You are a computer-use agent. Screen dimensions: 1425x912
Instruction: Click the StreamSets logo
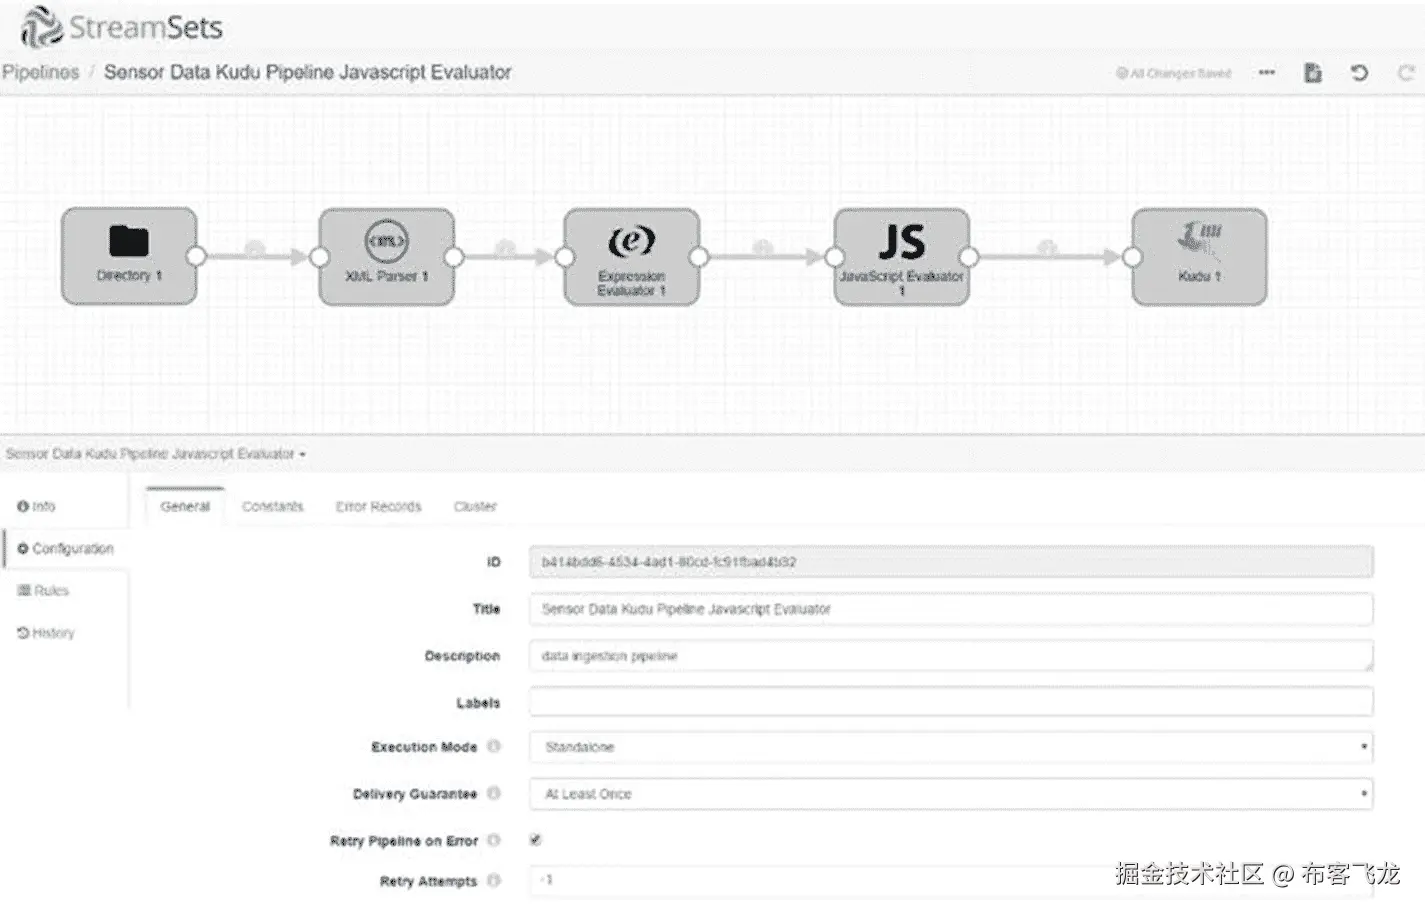[x=121, y=27]
